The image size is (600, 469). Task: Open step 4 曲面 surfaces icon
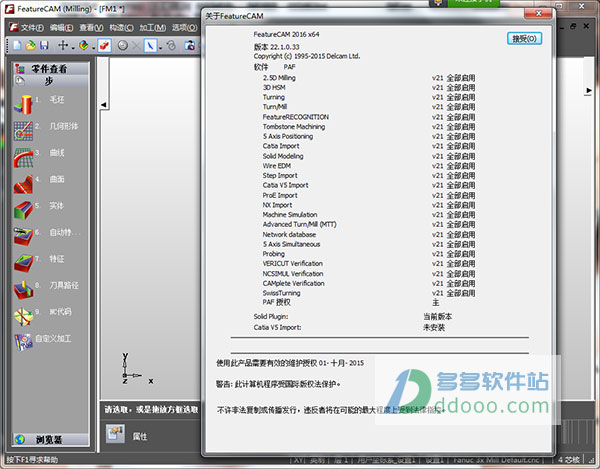(23, 184)
